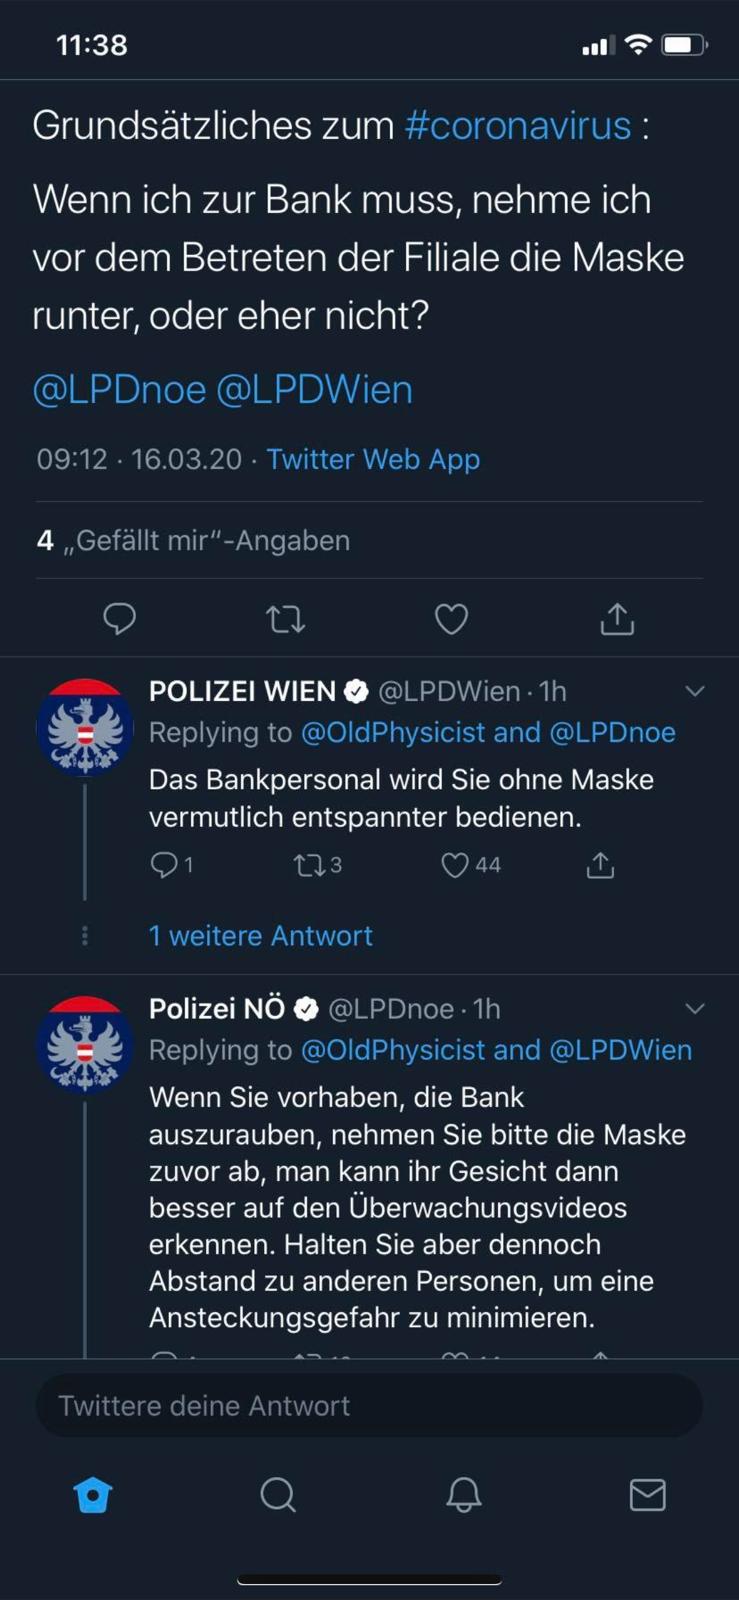The image size is (739, 1600).
Task: Share the POLIZEI WIEN reply
Action: [600, 865]
